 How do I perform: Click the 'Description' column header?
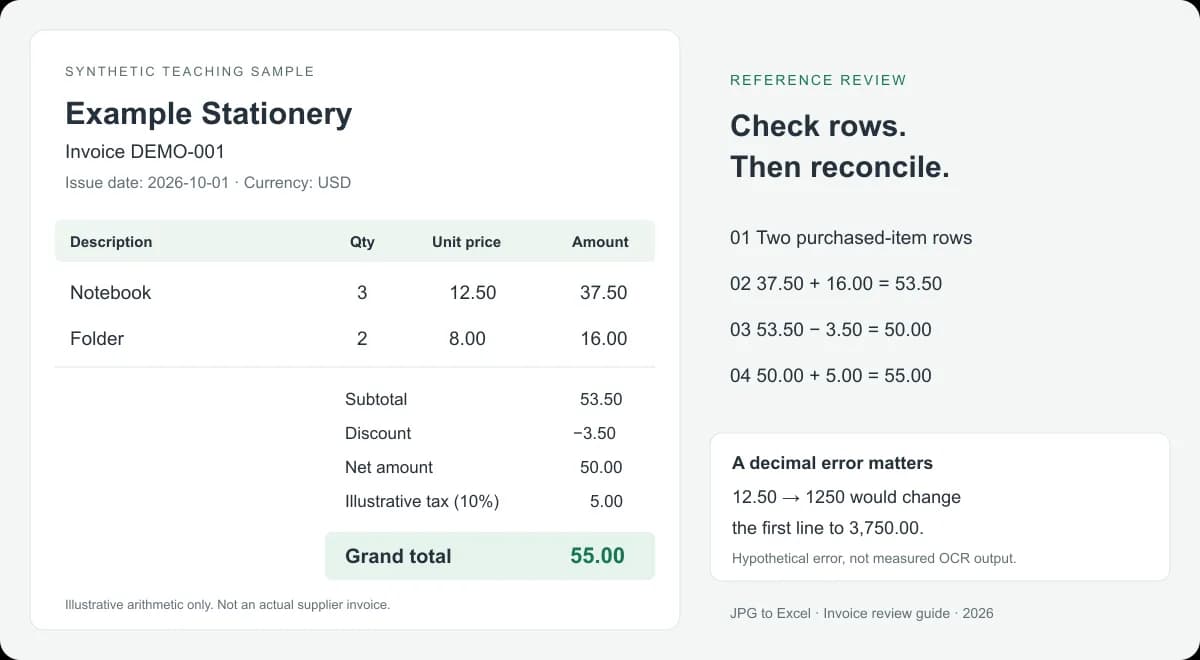[x=111, y=242]
